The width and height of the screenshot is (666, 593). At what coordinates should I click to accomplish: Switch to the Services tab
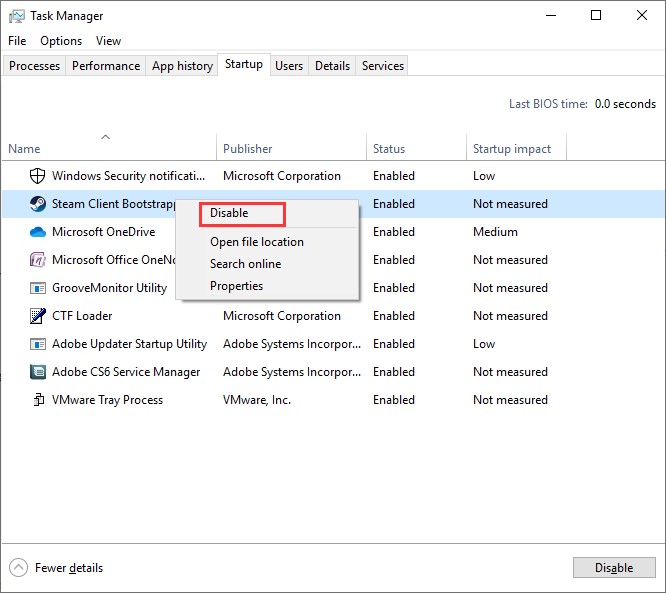click(x=383, y=66)
